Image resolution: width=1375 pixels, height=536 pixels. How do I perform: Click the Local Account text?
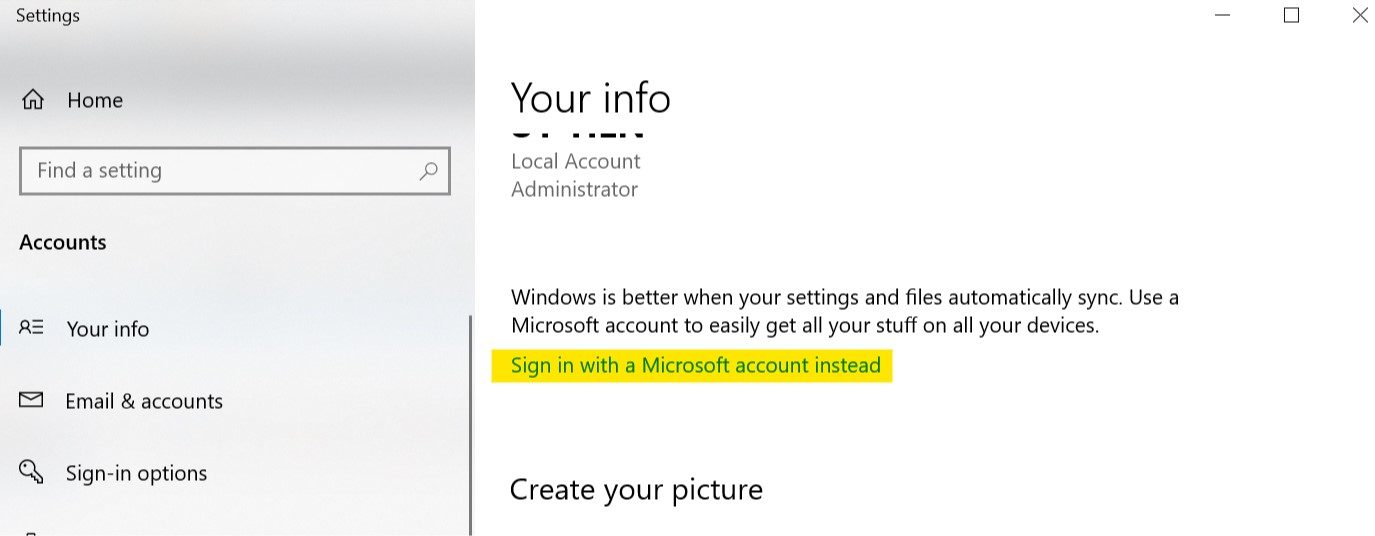pos(575,161)
